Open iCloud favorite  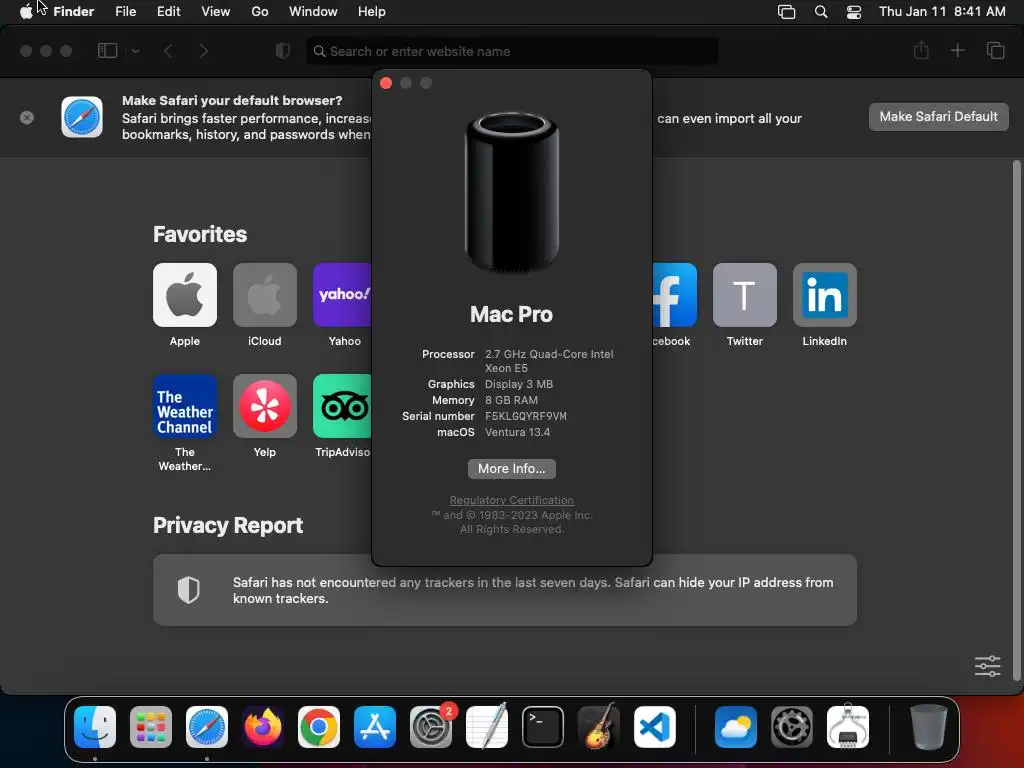(x=264, y=295)
